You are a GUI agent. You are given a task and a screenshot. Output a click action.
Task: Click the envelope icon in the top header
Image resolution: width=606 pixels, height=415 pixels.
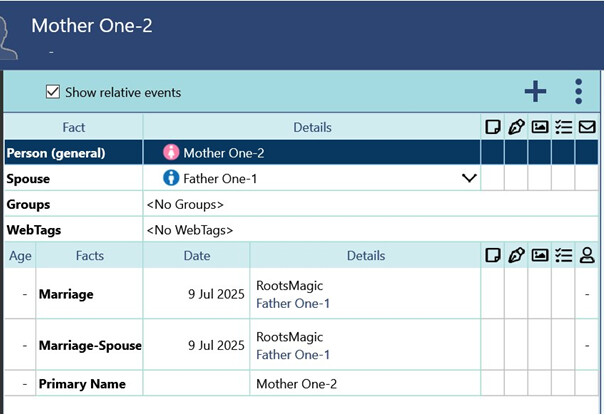tap(587, 127)
